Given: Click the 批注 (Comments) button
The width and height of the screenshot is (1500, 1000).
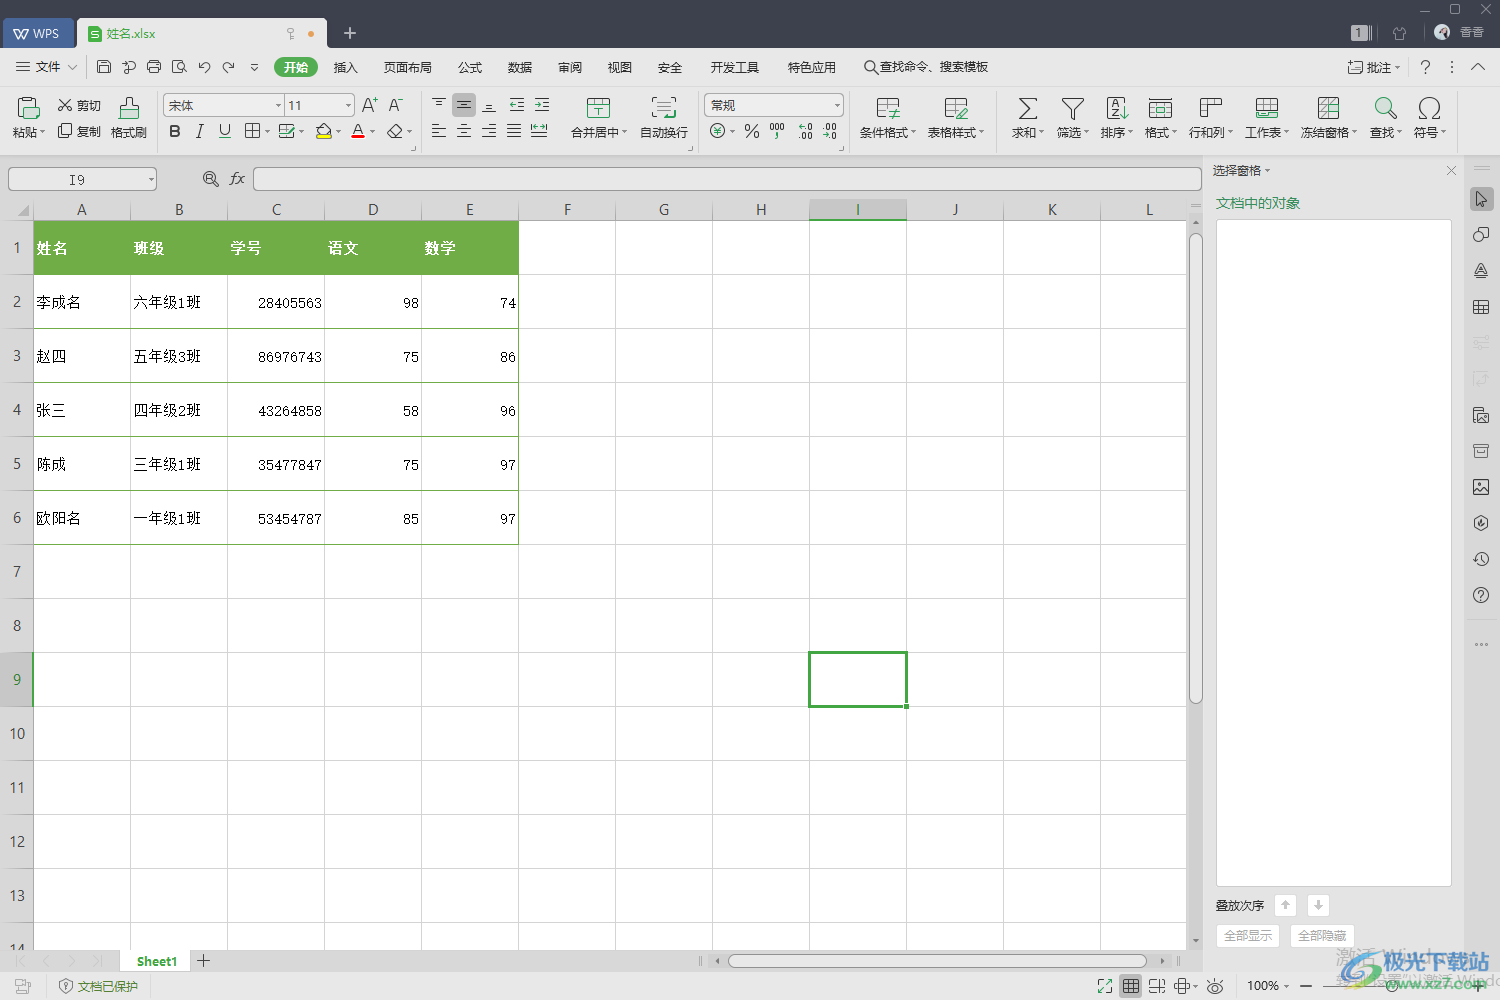Looking at the screenshot, I should (1374, 67).
